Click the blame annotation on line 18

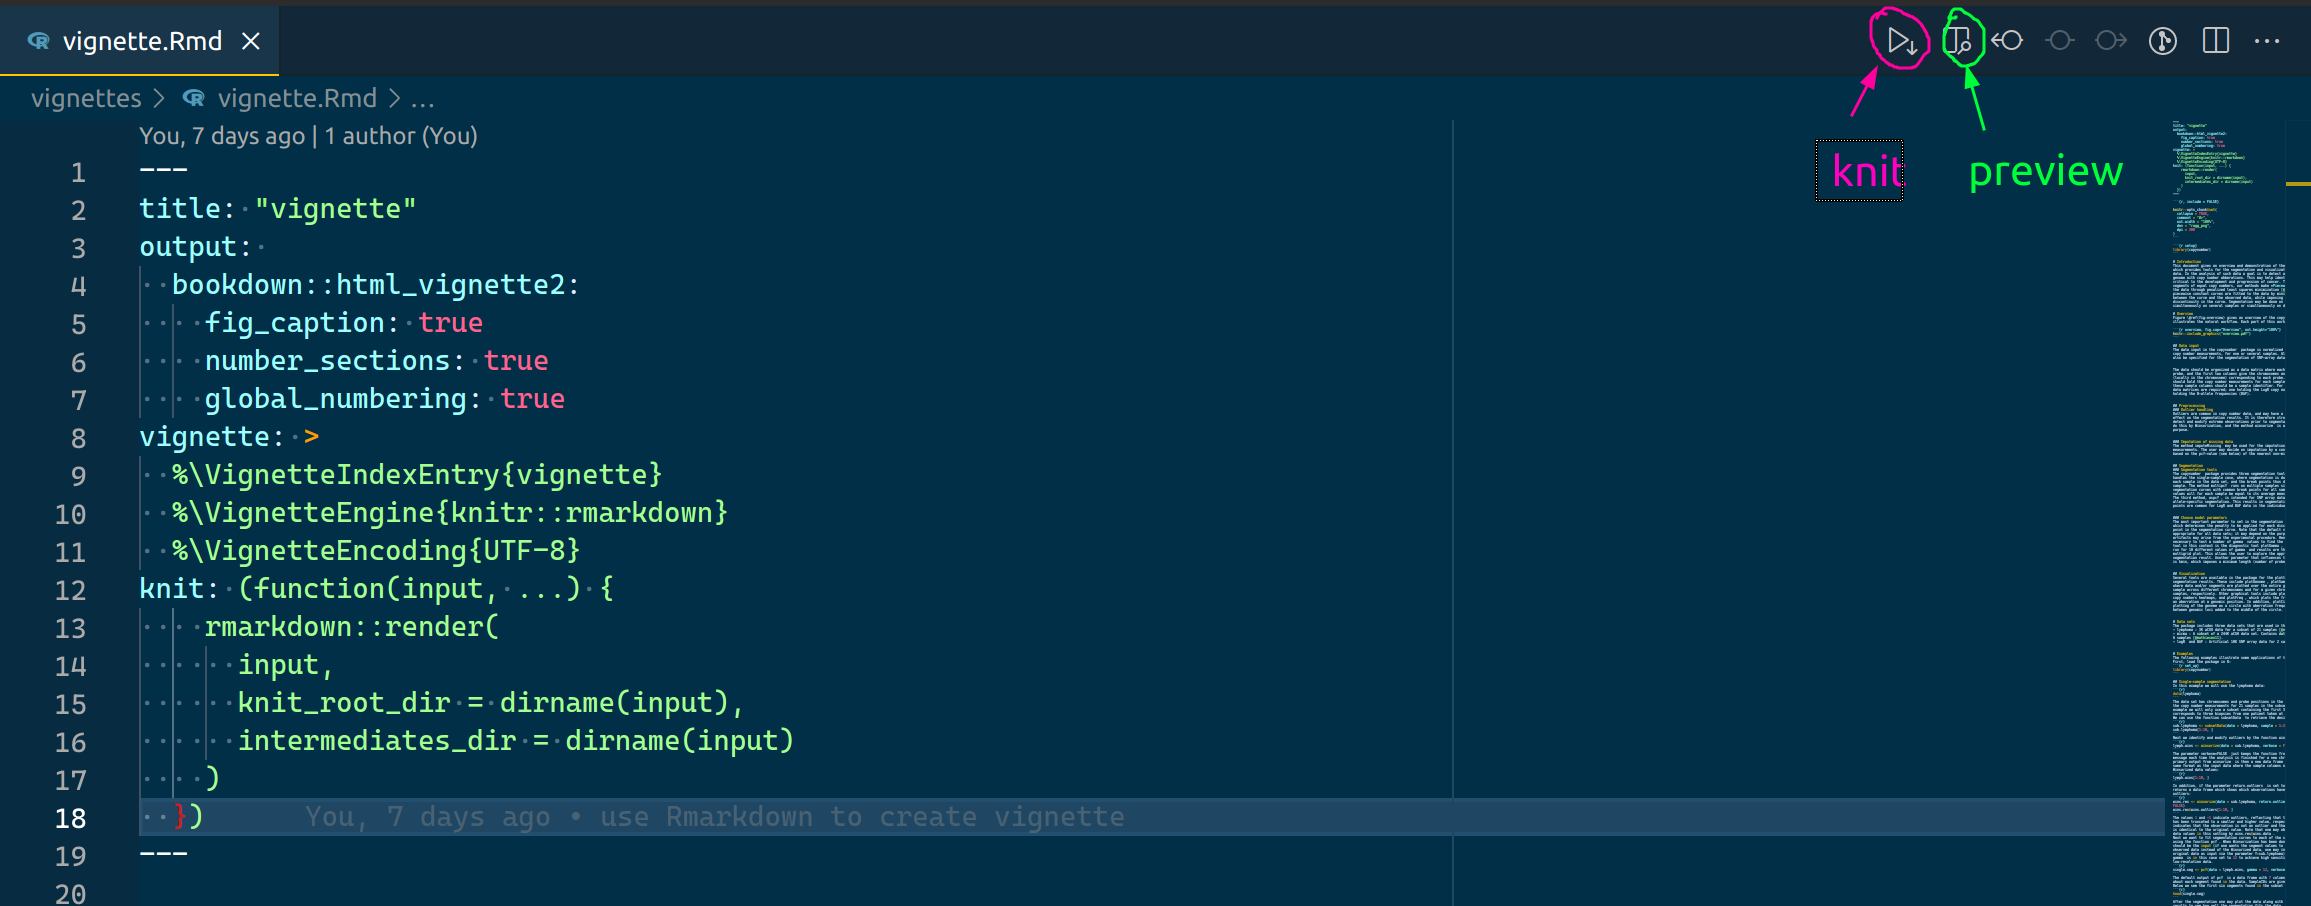(x=715, y=816)
